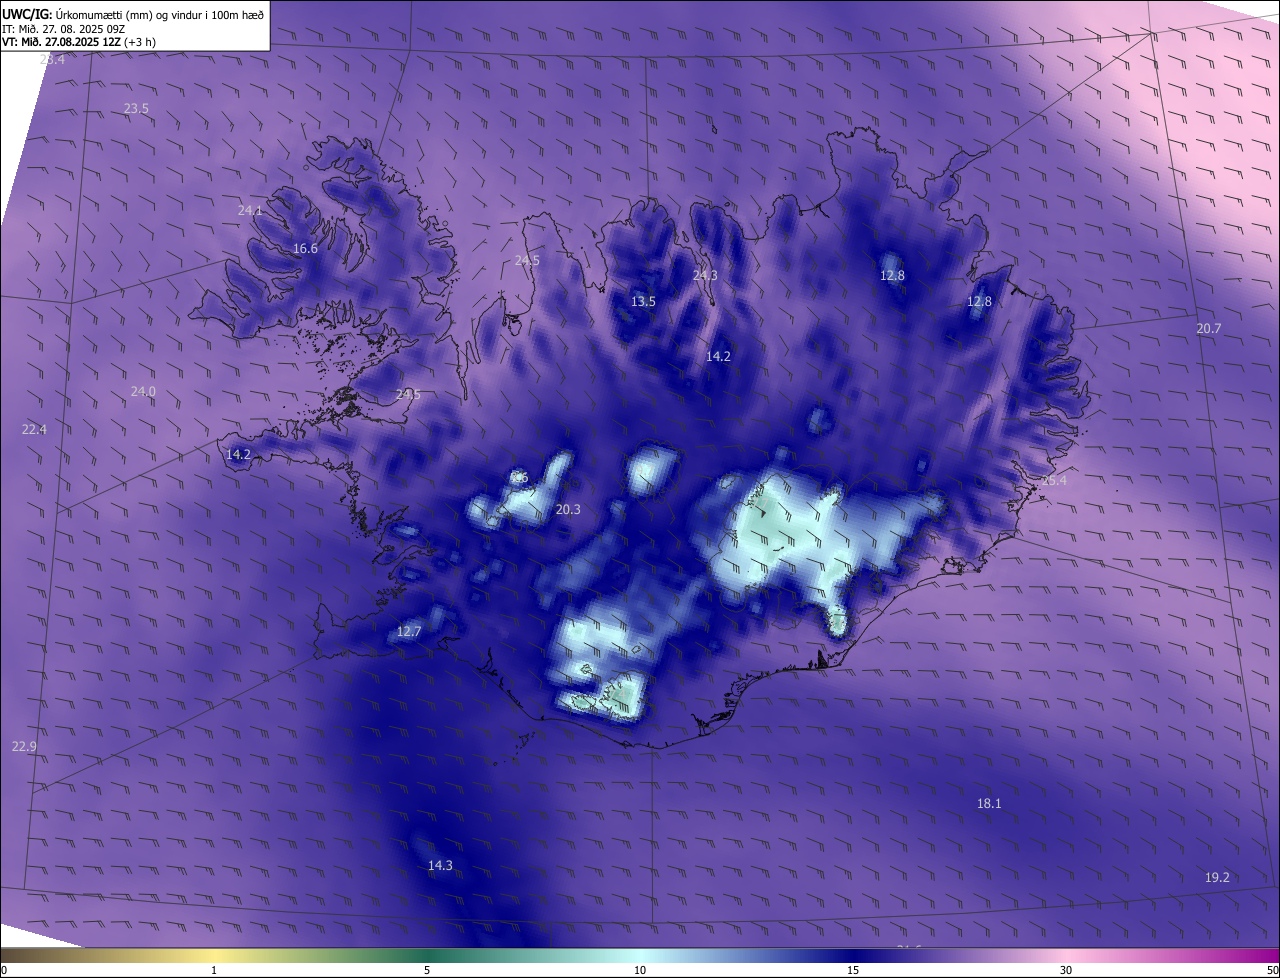The width and height of the screenshot is (1280, 978).
Task: Click the 13.5 value label on the map
Action: coord(643,301)
